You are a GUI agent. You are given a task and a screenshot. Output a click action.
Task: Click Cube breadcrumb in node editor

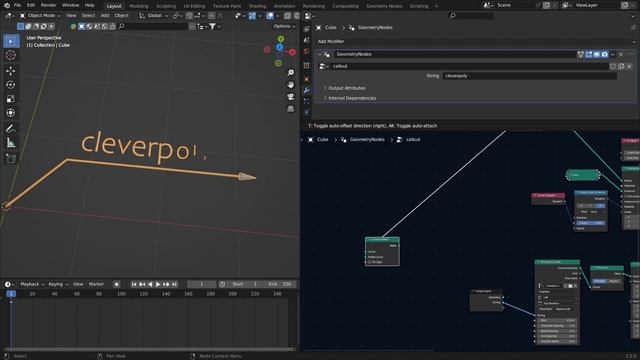point(322,140)
